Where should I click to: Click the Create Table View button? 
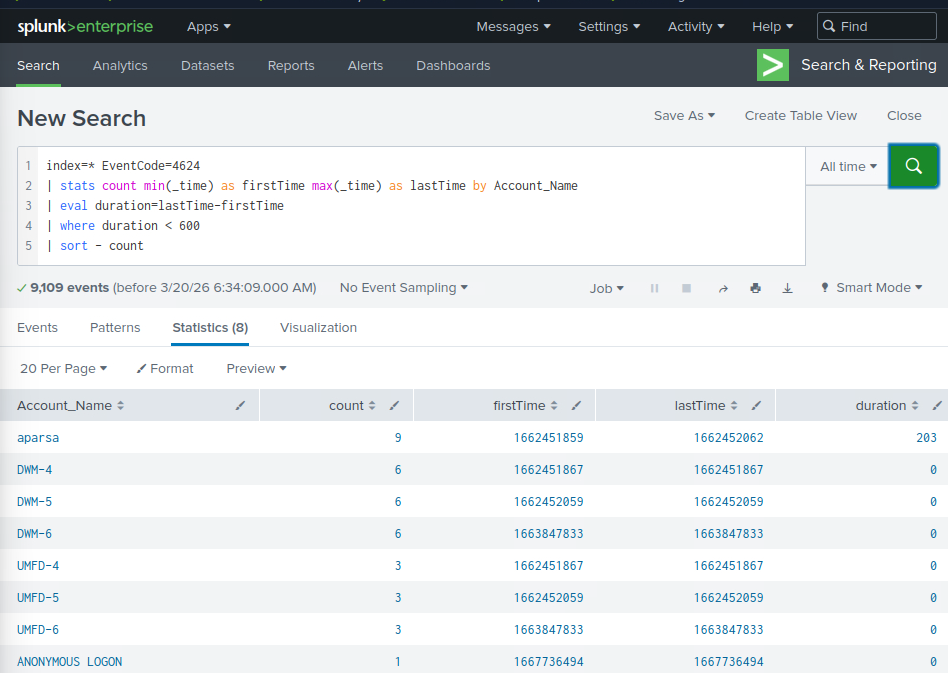800,116
